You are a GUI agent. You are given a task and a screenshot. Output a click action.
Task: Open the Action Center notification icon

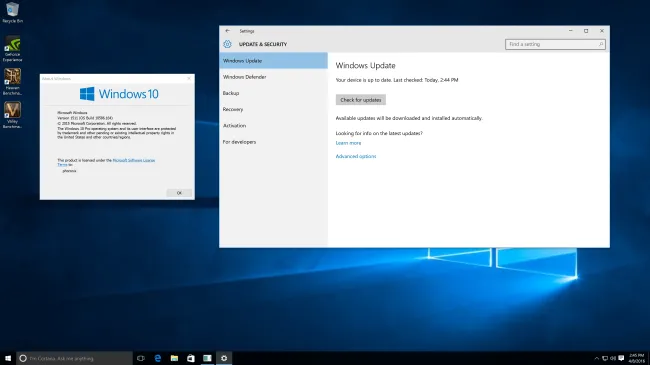(x=621, y=358)
